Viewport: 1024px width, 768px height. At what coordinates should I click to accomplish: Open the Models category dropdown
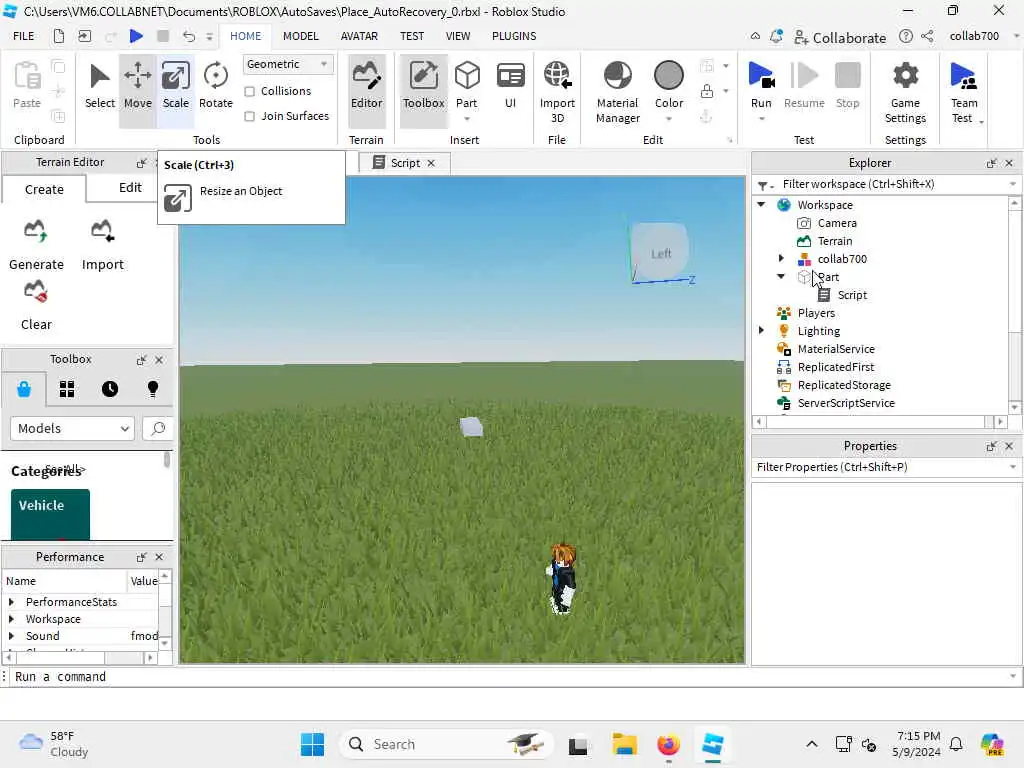[x=72, y=428]
